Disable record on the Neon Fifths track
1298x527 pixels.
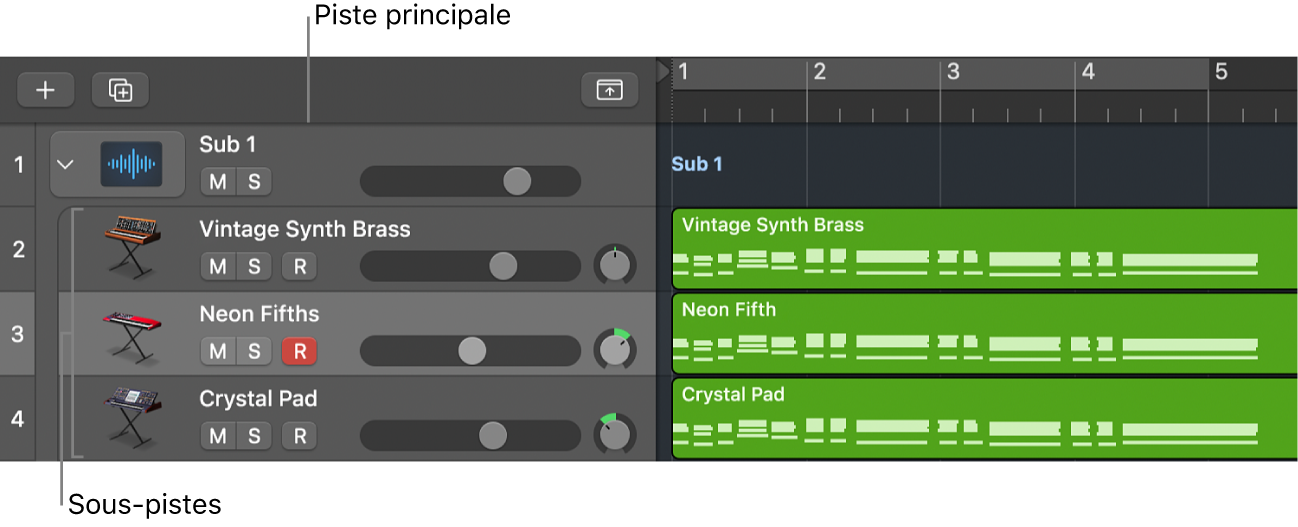click(x=298, y=351)
